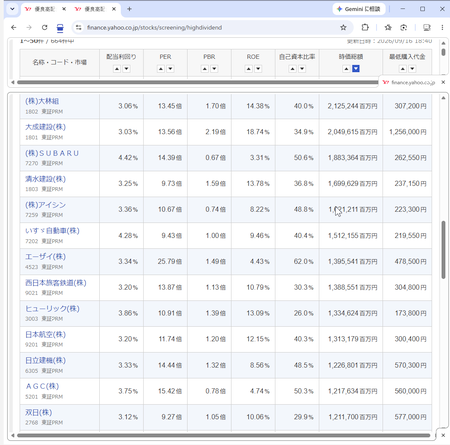The image size is (450, 445).
Task: Open a new browser tab
Action: tap(129, 9)
